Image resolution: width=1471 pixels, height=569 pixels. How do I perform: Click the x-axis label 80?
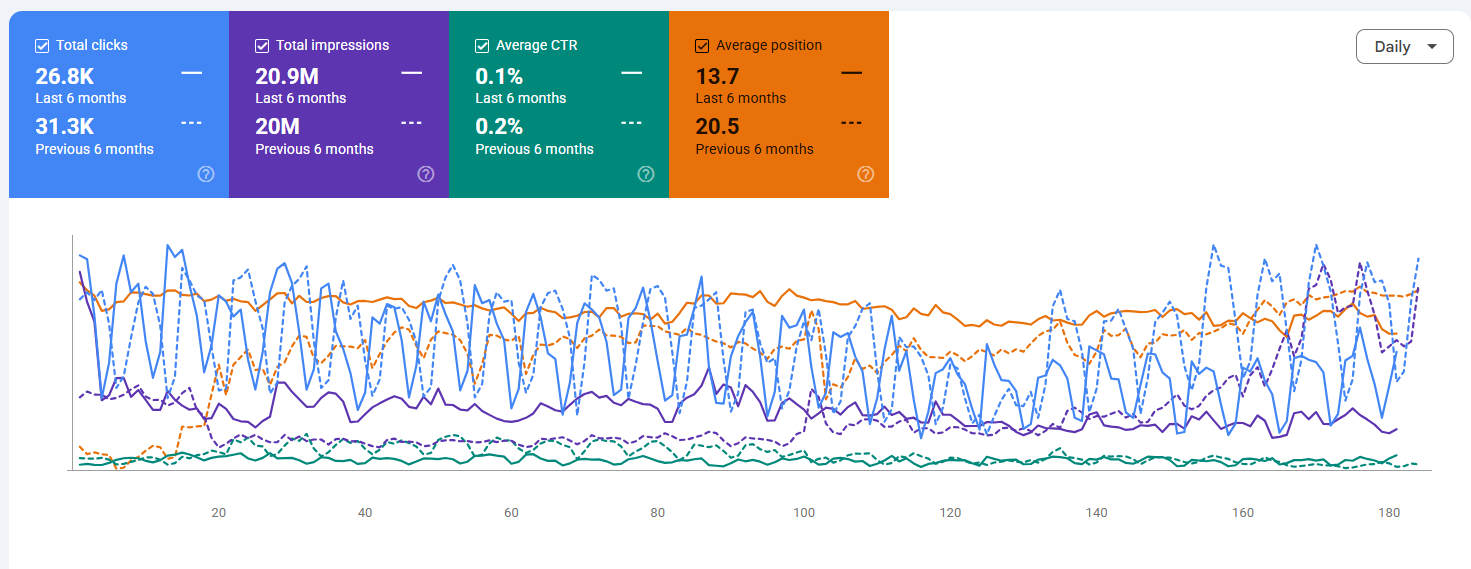657,513
